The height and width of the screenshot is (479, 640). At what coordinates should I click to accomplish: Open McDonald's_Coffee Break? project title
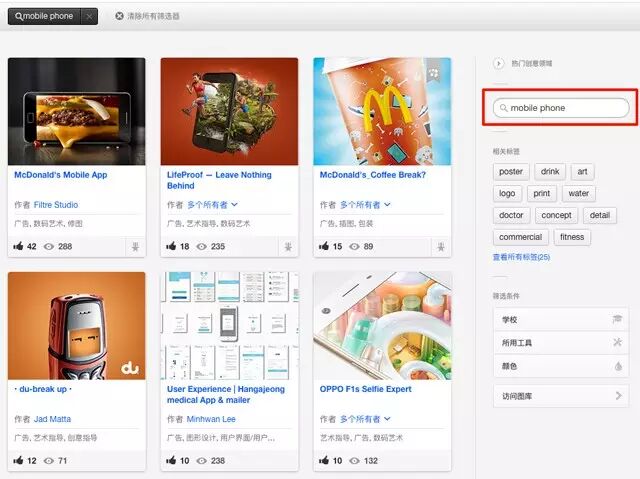[373, 175]
